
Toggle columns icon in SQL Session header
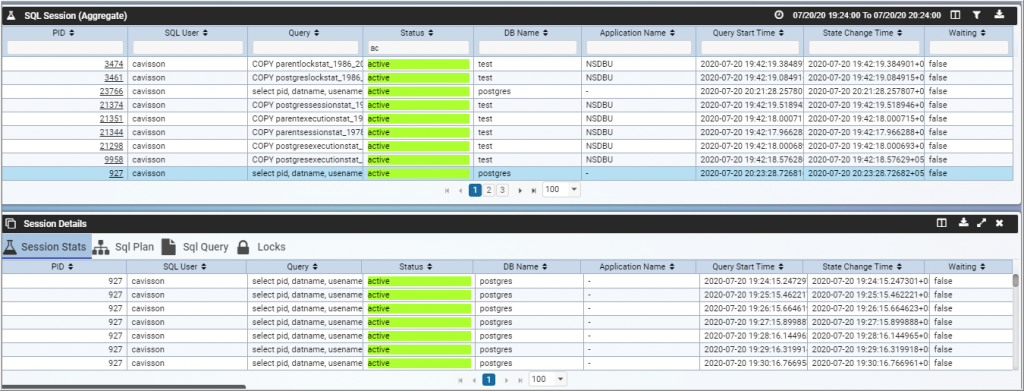pos(955,15)
